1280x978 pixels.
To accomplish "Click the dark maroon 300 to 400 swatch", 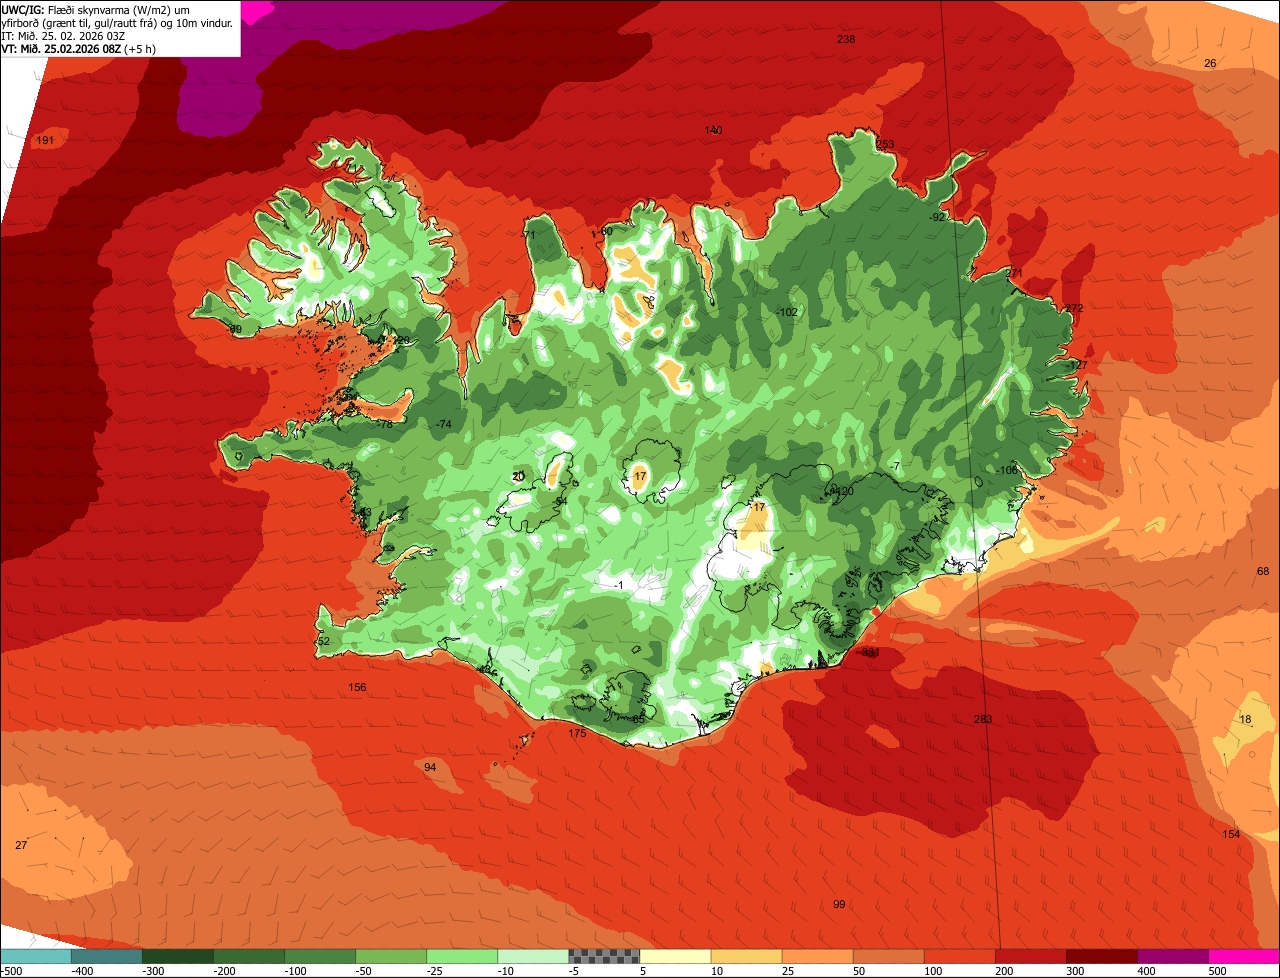I will pos(1101,956).
